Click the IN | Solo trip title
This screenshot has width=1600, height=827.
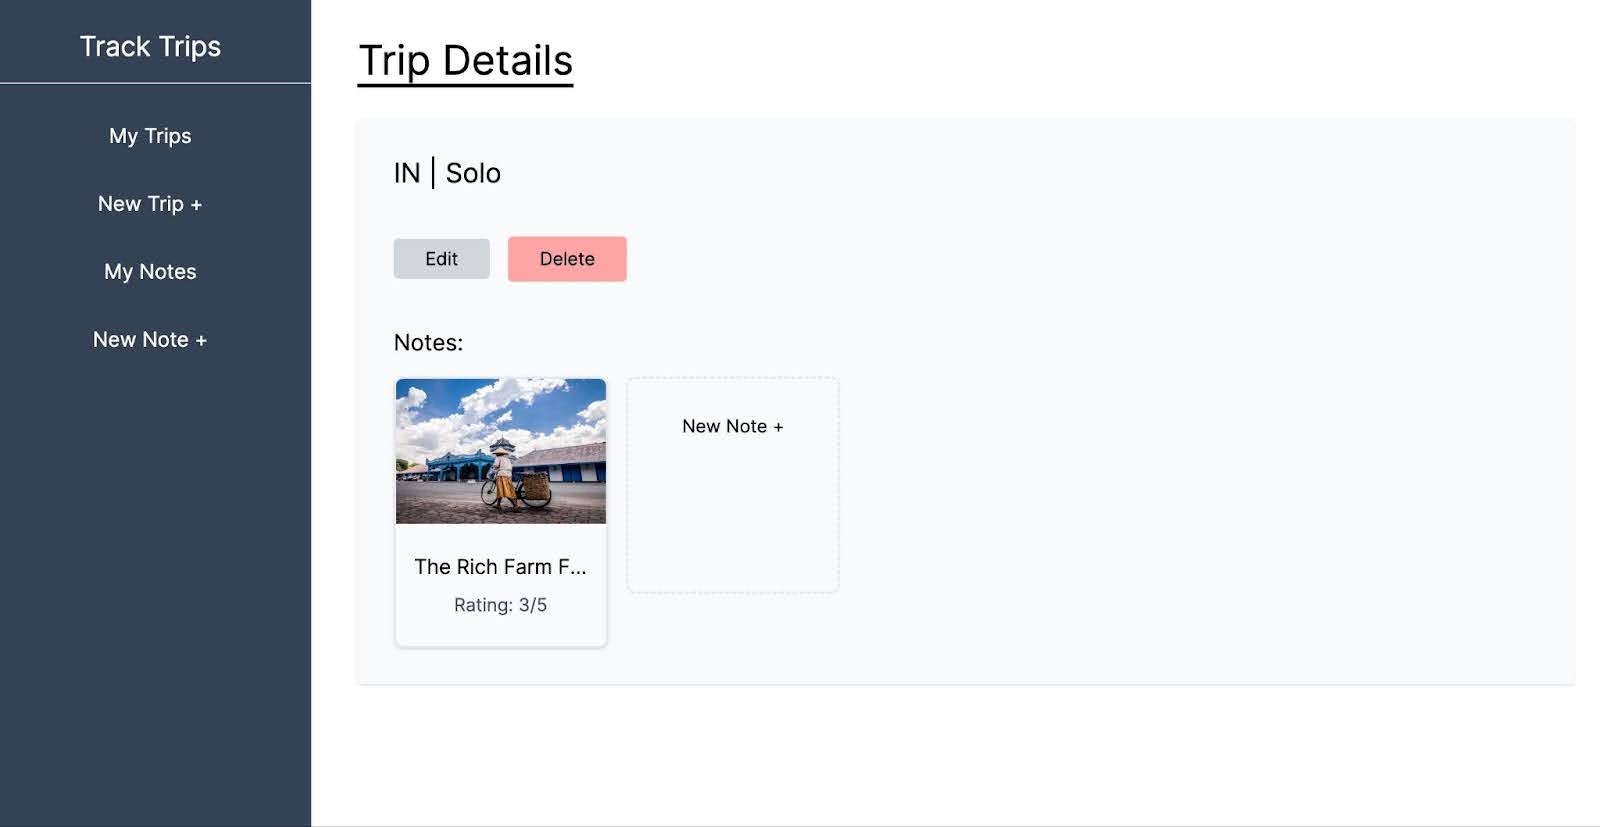tap(447, 173)
